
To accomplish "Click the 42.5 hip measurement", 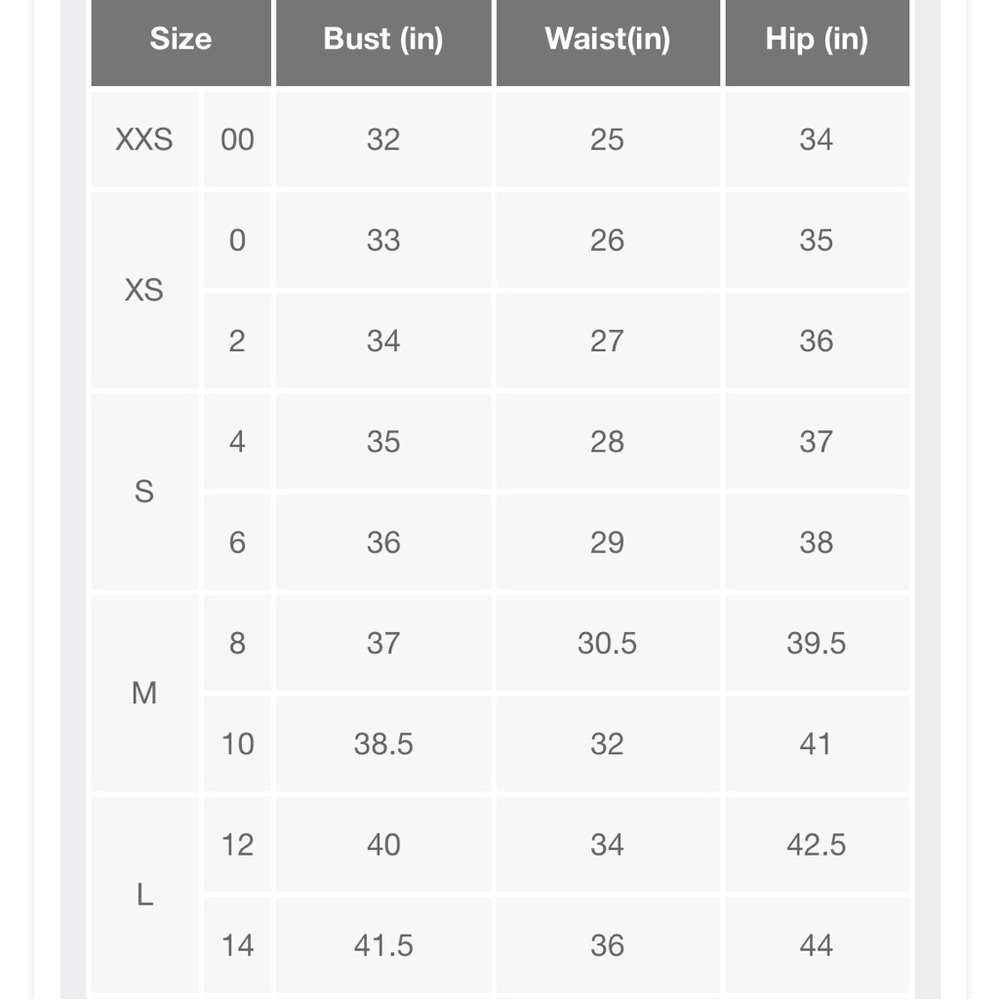I will tap(817, 844).
